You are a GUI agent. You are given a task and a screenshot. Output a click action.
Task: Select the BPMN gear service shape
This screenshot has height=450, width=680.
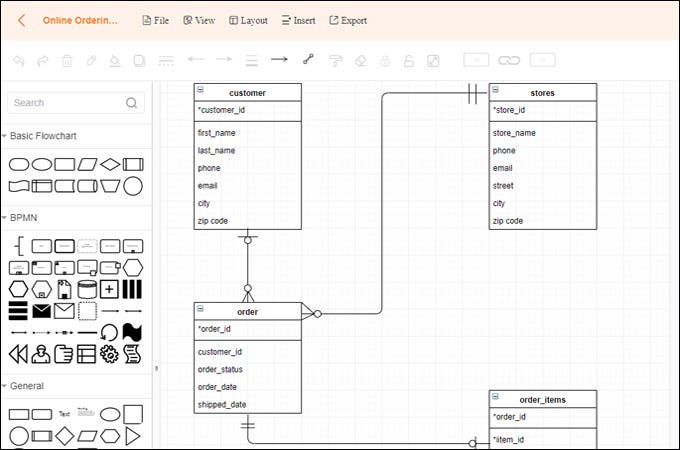coord(109,354)
